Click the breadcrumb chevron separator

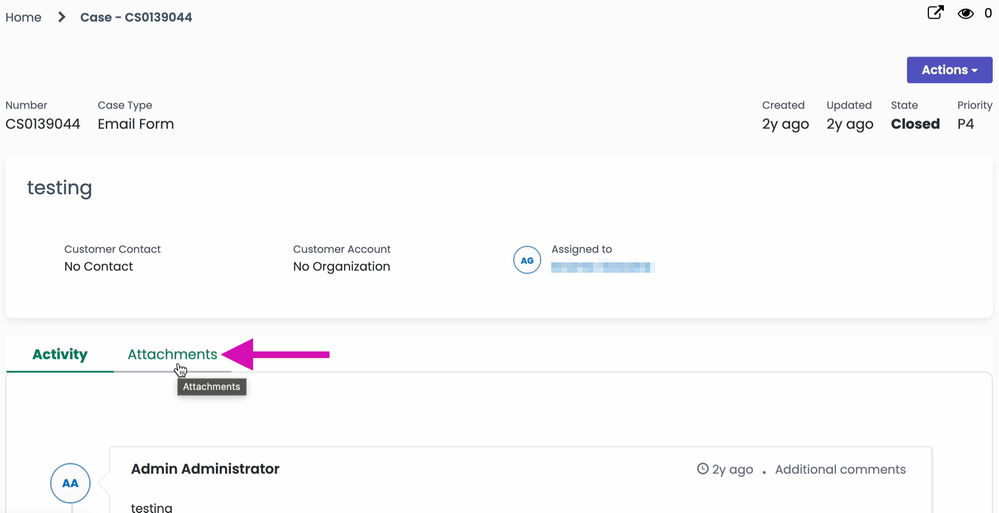[x=61, y=17]
